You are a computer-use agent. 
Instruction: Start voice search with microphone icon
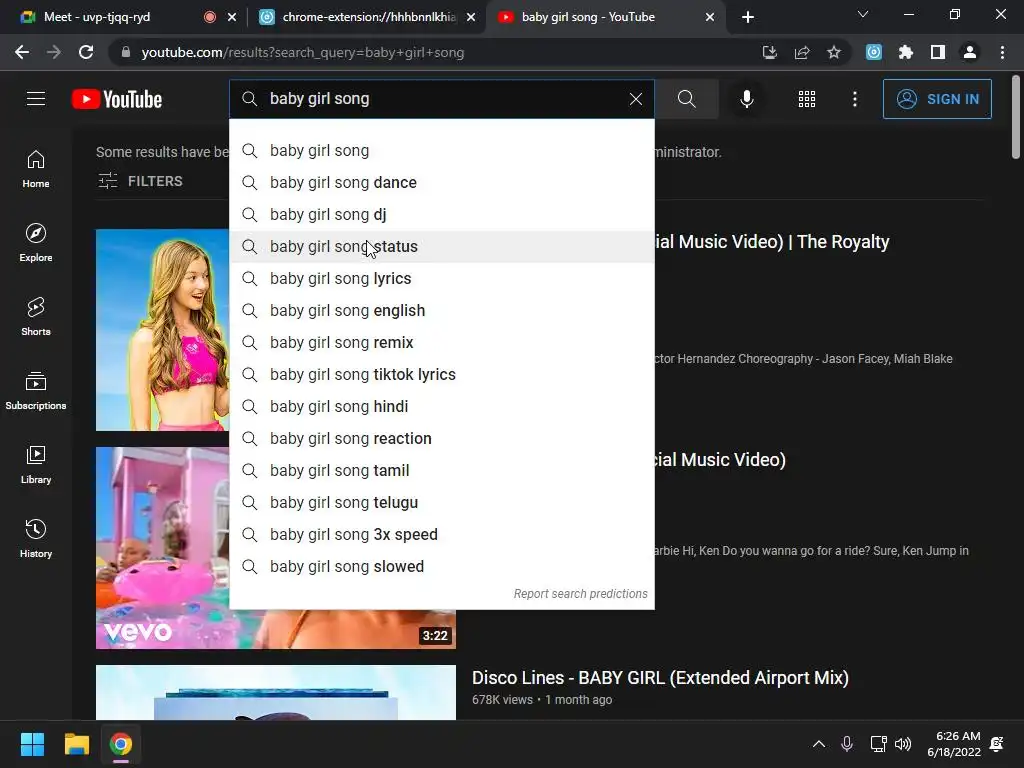746,99
